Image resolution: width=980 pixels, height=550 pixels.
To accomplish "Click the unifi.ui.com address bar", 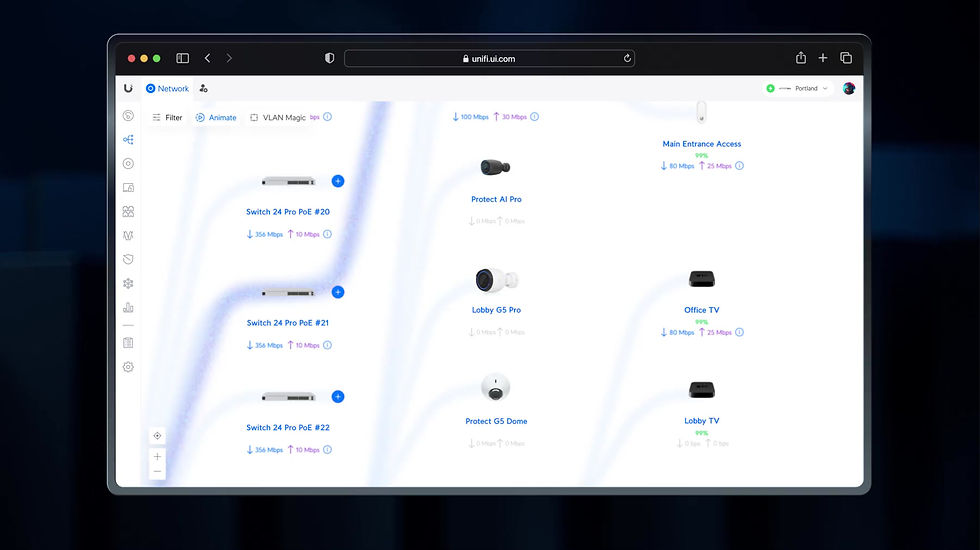I will tap(489, 58).
